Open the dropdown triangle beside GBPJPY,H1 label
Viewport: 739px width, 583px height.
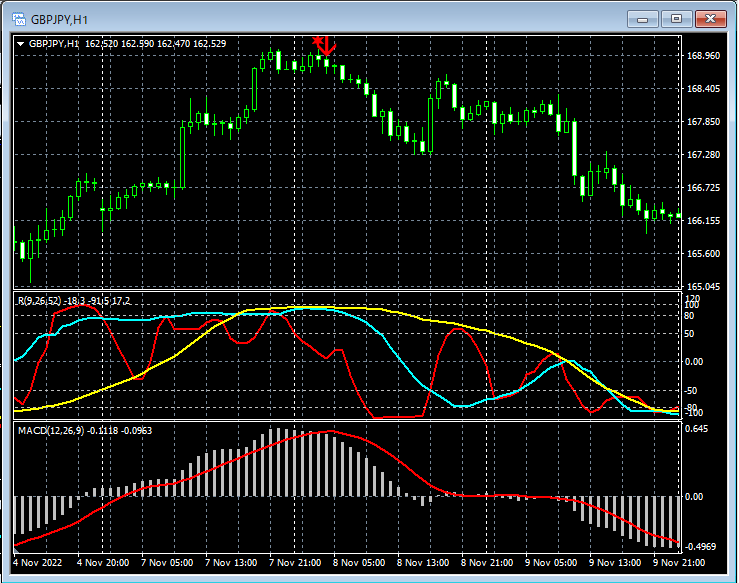click(21, 43)
